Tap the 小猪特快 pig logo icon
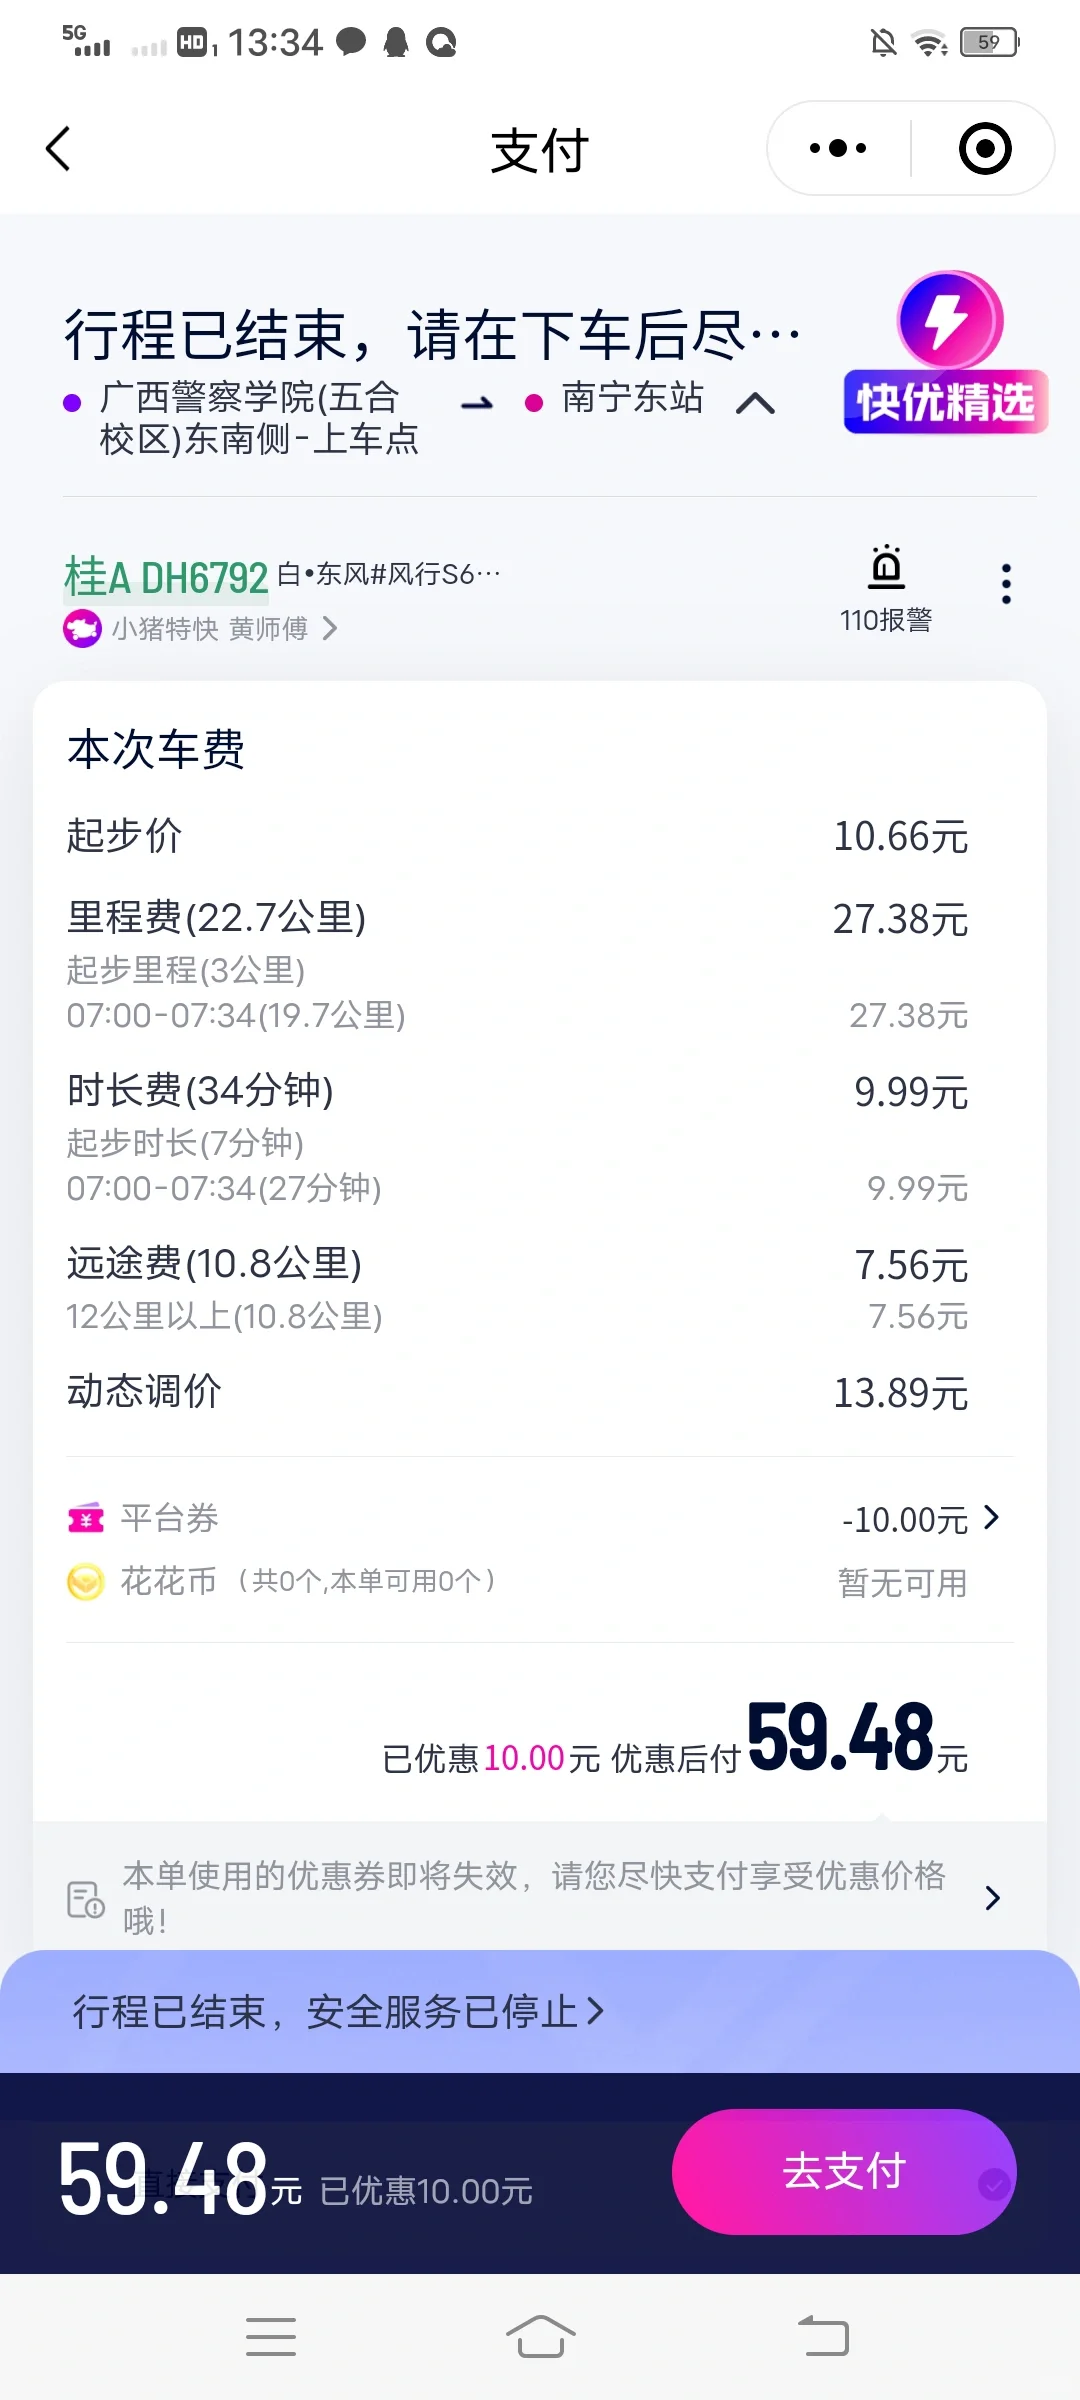This screenshot has width=1080, height=2400. click(82, 629)
